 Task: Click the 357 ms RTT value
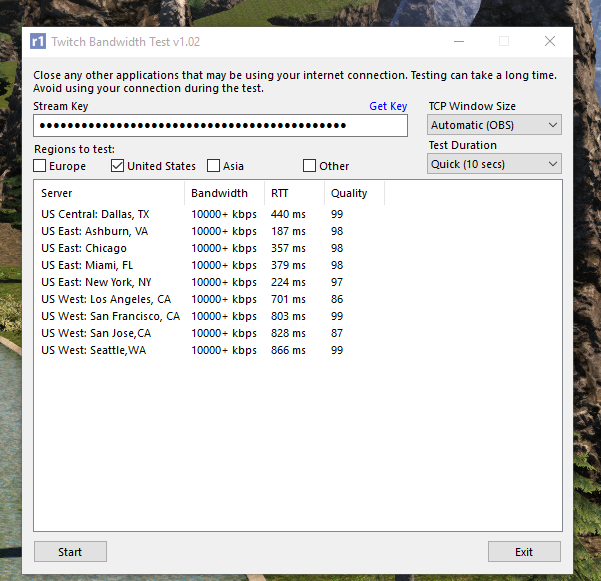click(x=288, y=248)
